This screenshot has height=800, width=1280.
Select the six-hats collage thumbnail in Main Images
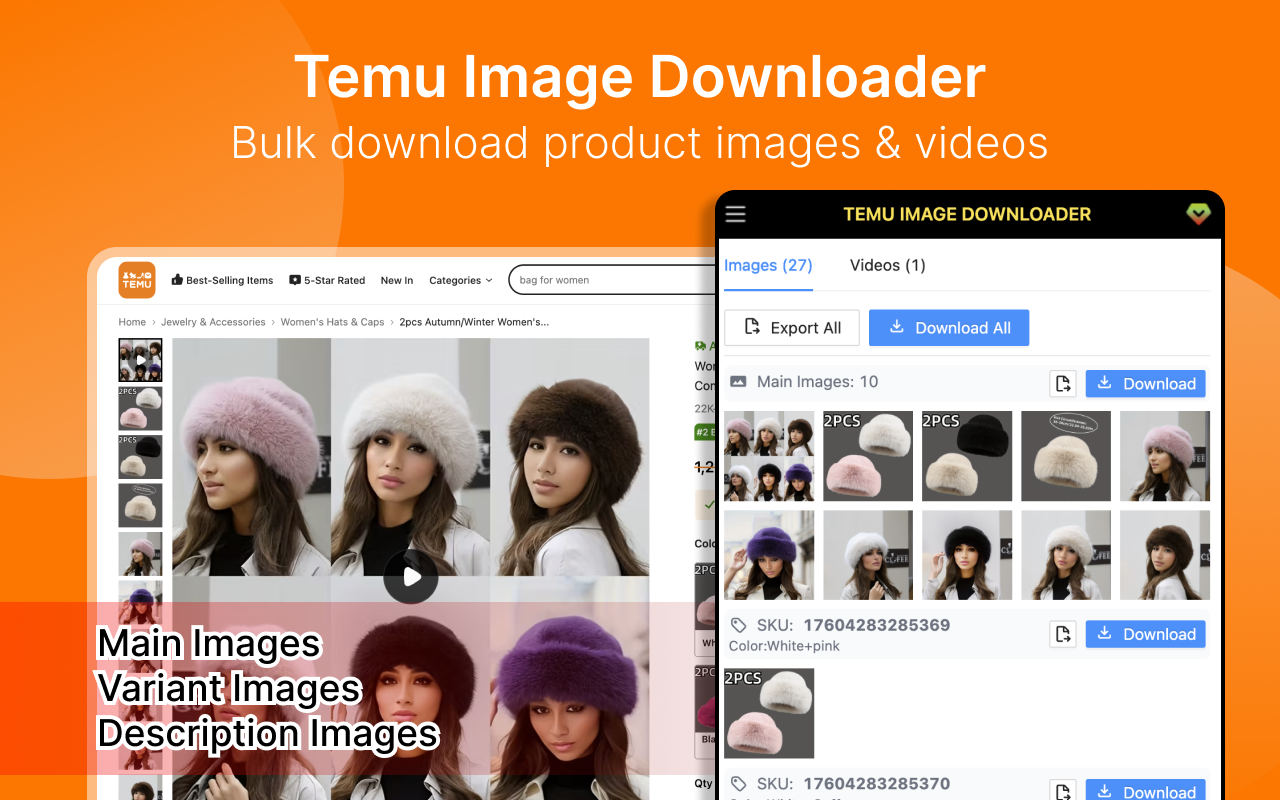point(769,456)
